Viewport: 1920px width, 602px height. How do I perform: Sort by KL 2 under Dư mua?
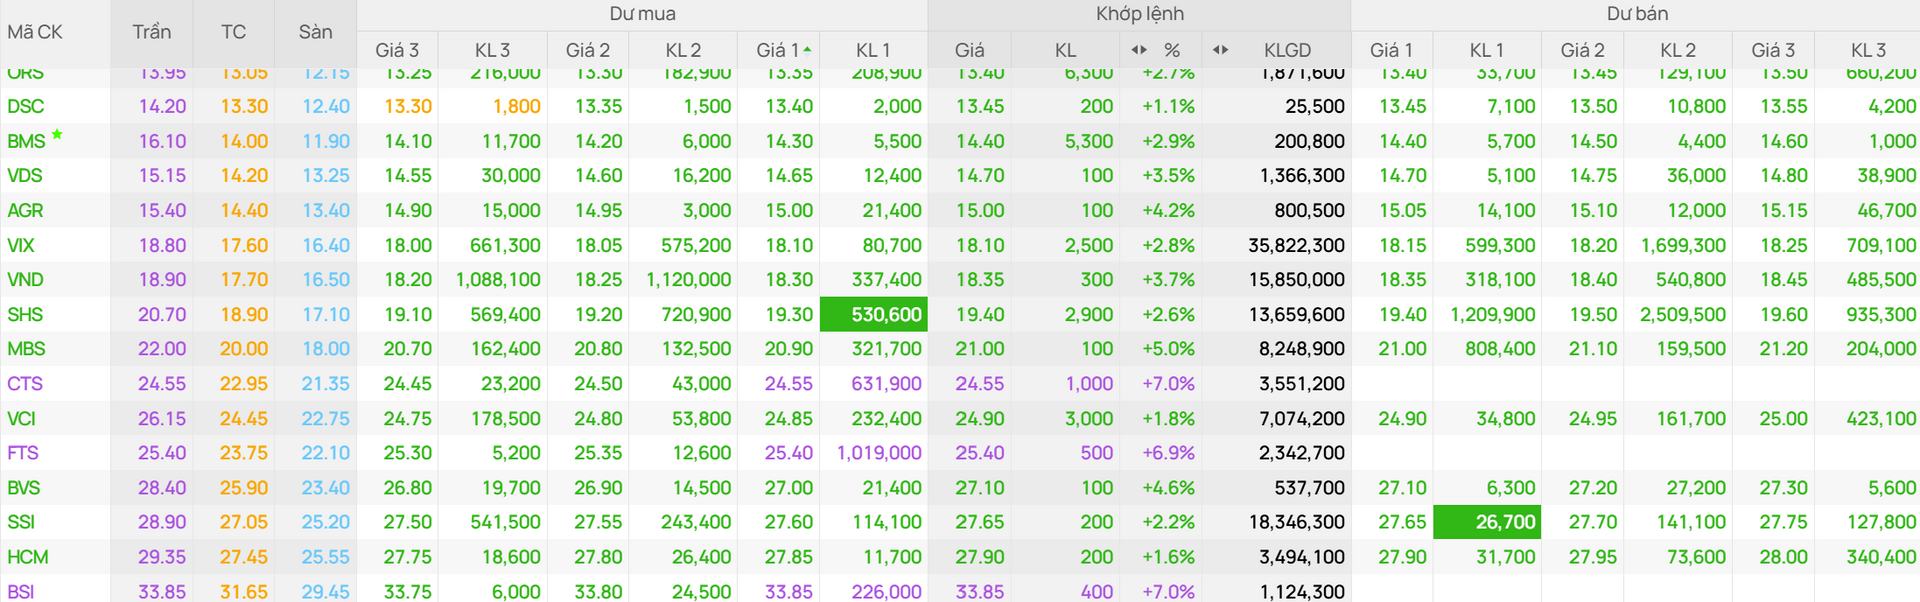pyautogui.click(x=683, y=50)
